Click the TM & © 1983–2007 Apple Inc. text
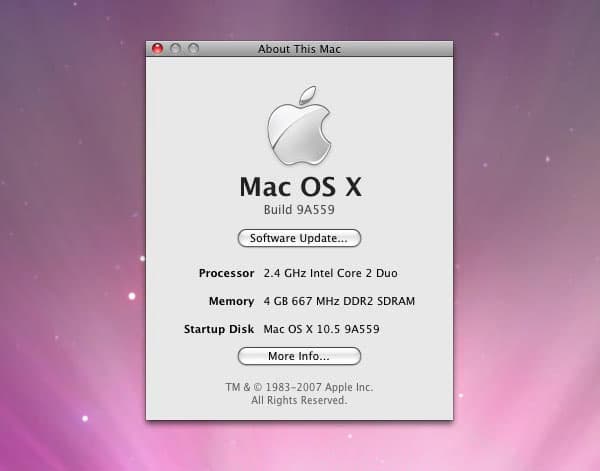The image size is (600, 471). click(299, 387)
